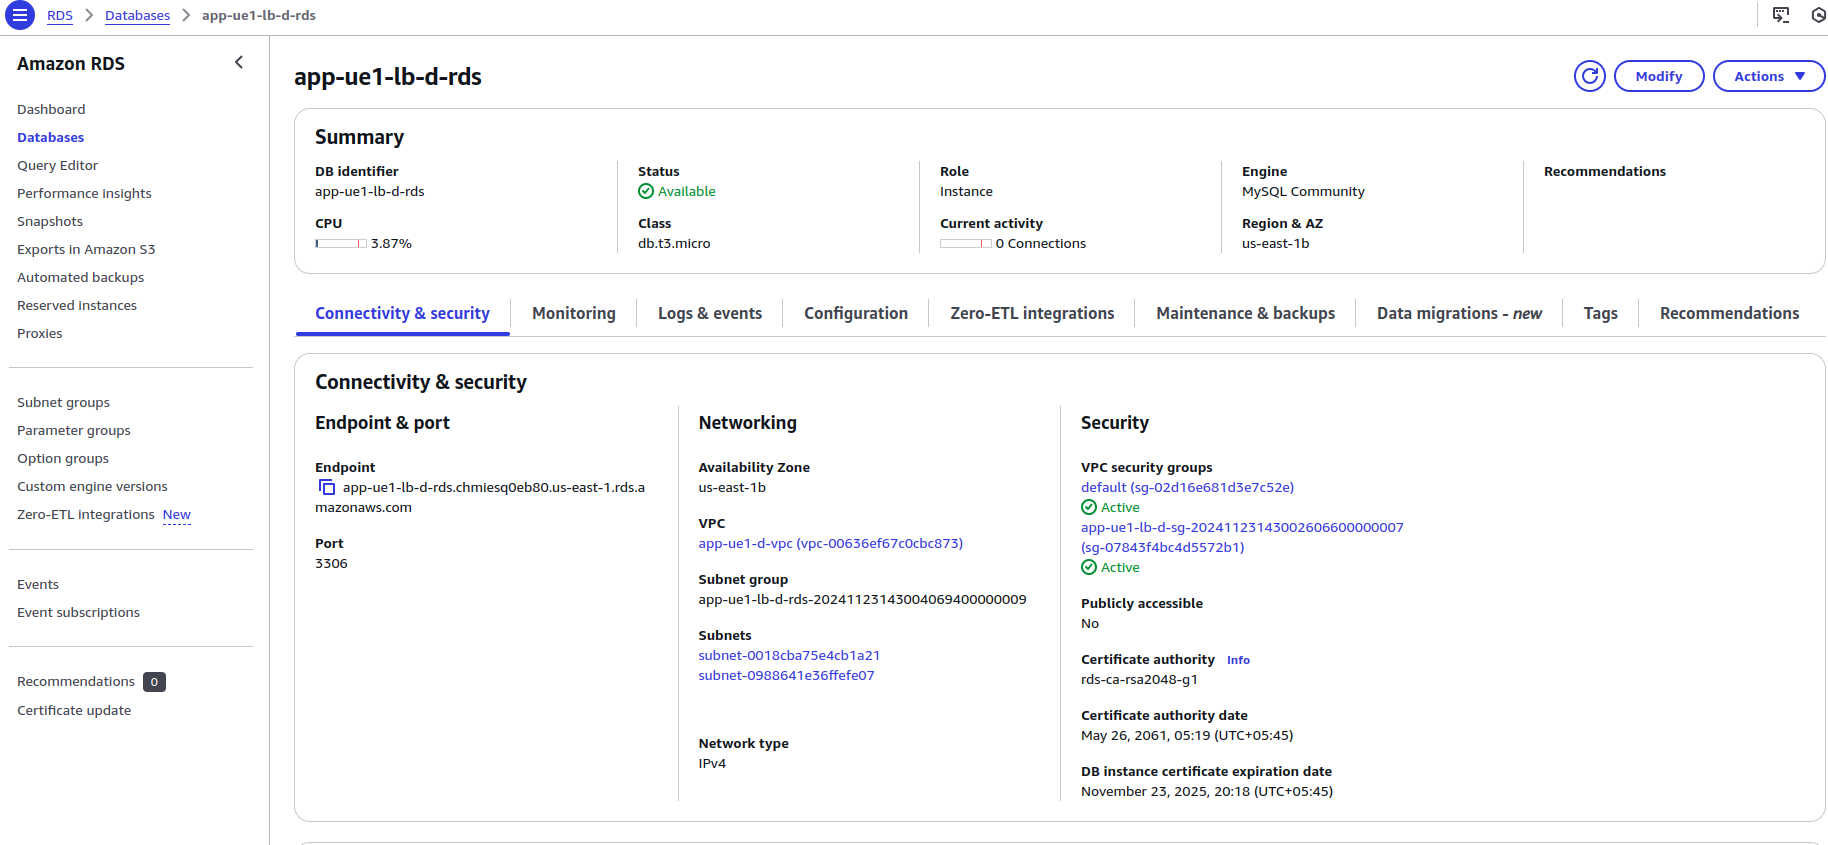Open Zero-ETL integrations sidebar link
The width and height of the screenshot is (1828, 845).
86,514
